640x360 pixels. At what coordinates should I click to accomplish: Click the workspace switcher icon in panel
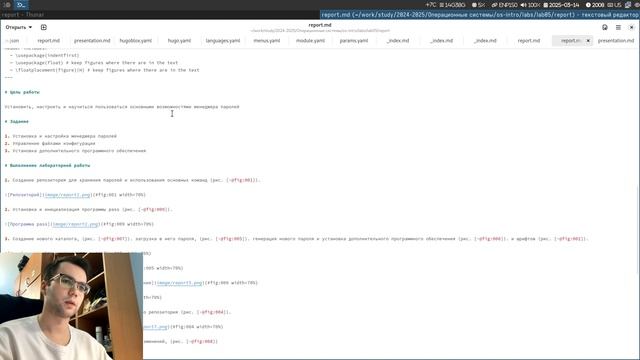coord(7,5)
